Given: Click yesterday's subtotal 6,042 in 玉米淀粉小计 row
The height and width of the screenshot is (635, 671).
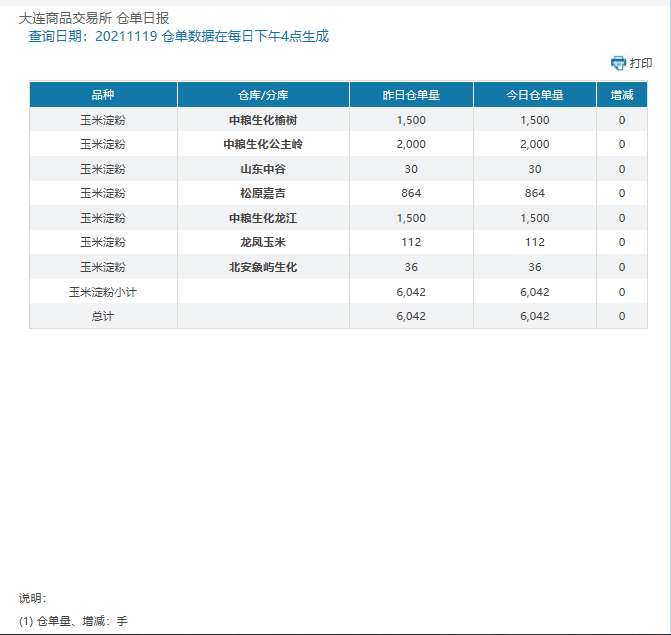Looking at the screenshot, I should point(411,292).
